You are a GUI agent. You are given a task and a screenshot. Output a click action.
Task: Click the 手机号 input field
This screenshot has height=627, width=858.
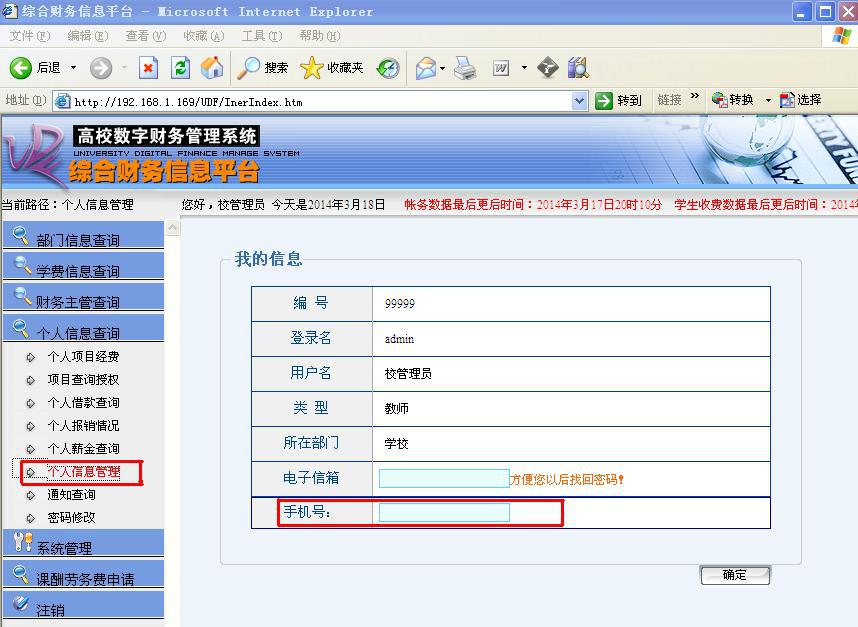pyautogui.click(x=444, y=513)
